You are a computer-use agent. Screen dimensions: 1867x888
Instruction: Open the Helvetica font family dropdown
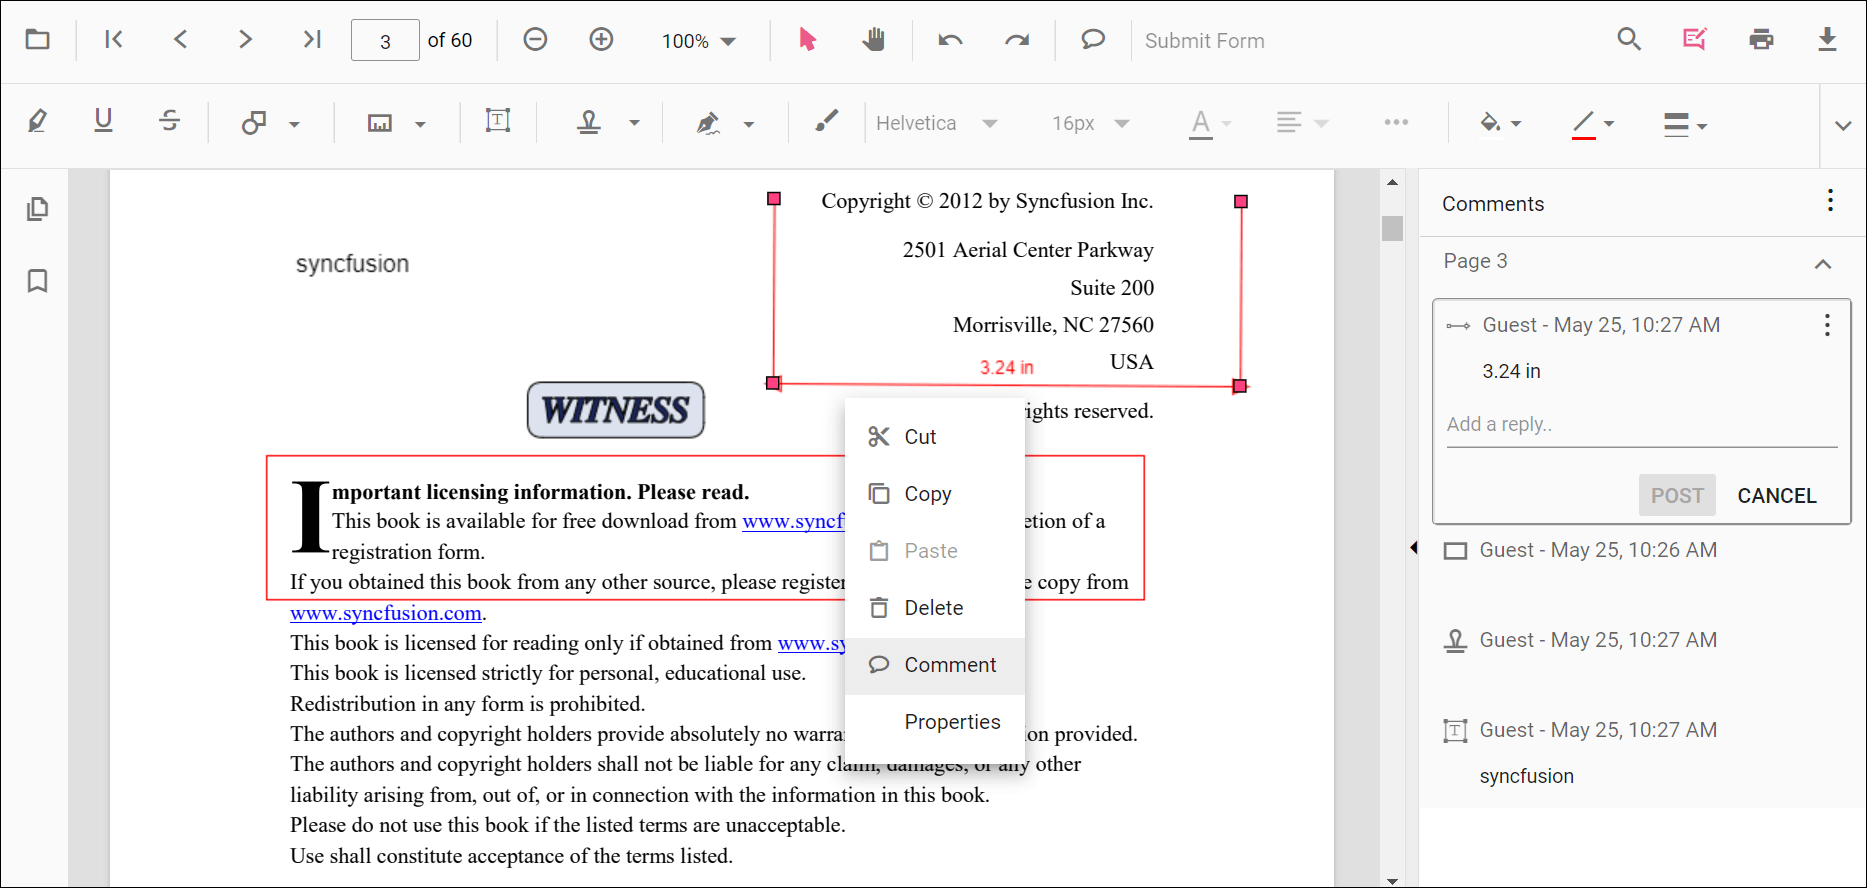coord(936,123)
